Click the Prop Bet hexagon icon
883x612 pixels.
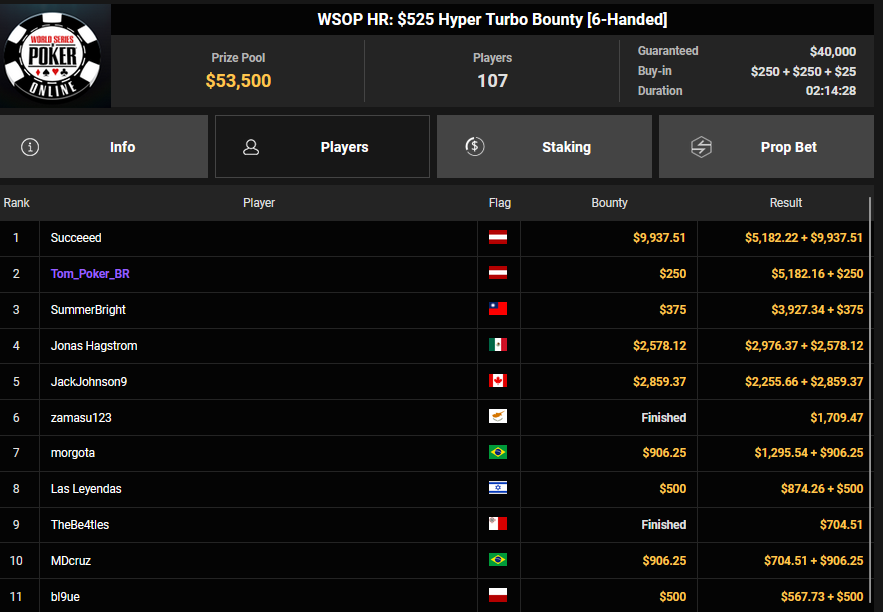[701, 147]
